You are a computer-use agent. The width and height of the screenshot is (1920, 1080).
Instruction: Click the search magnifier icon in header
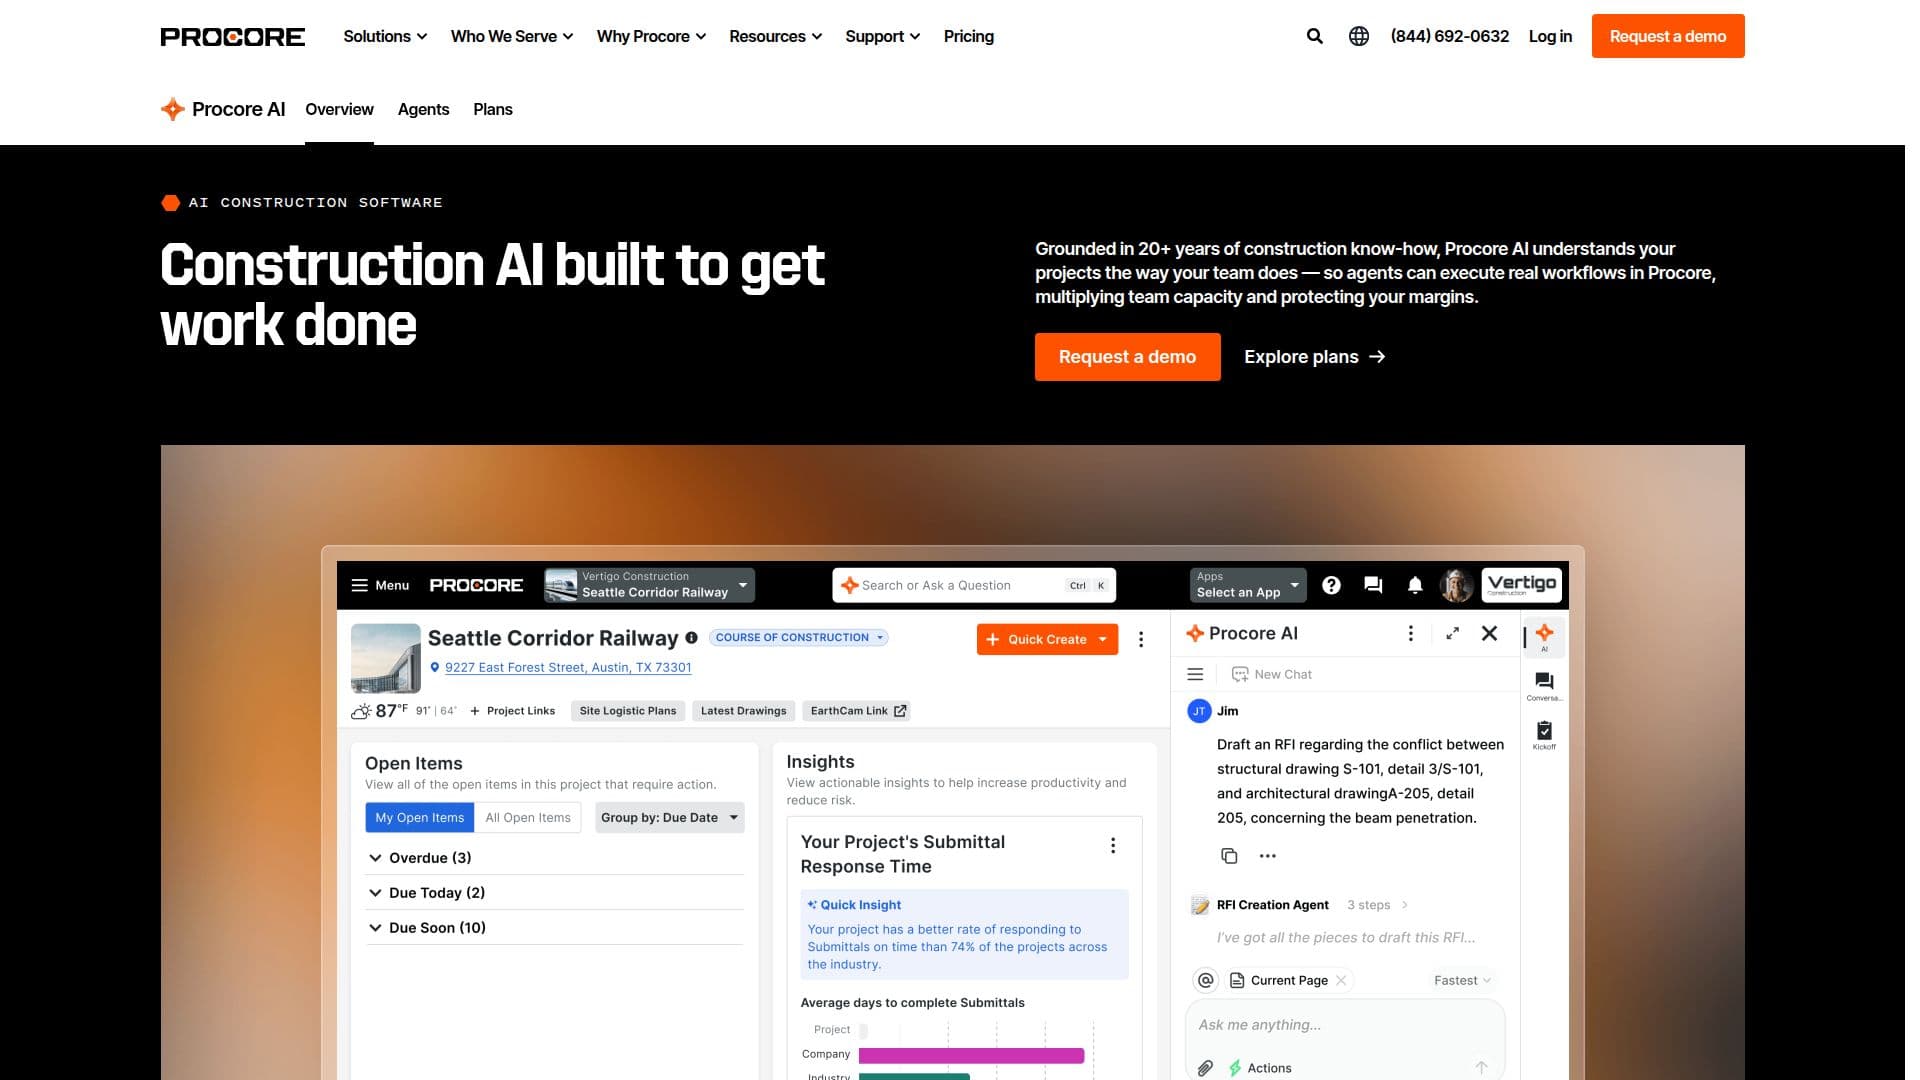[x=1314, y=36]
